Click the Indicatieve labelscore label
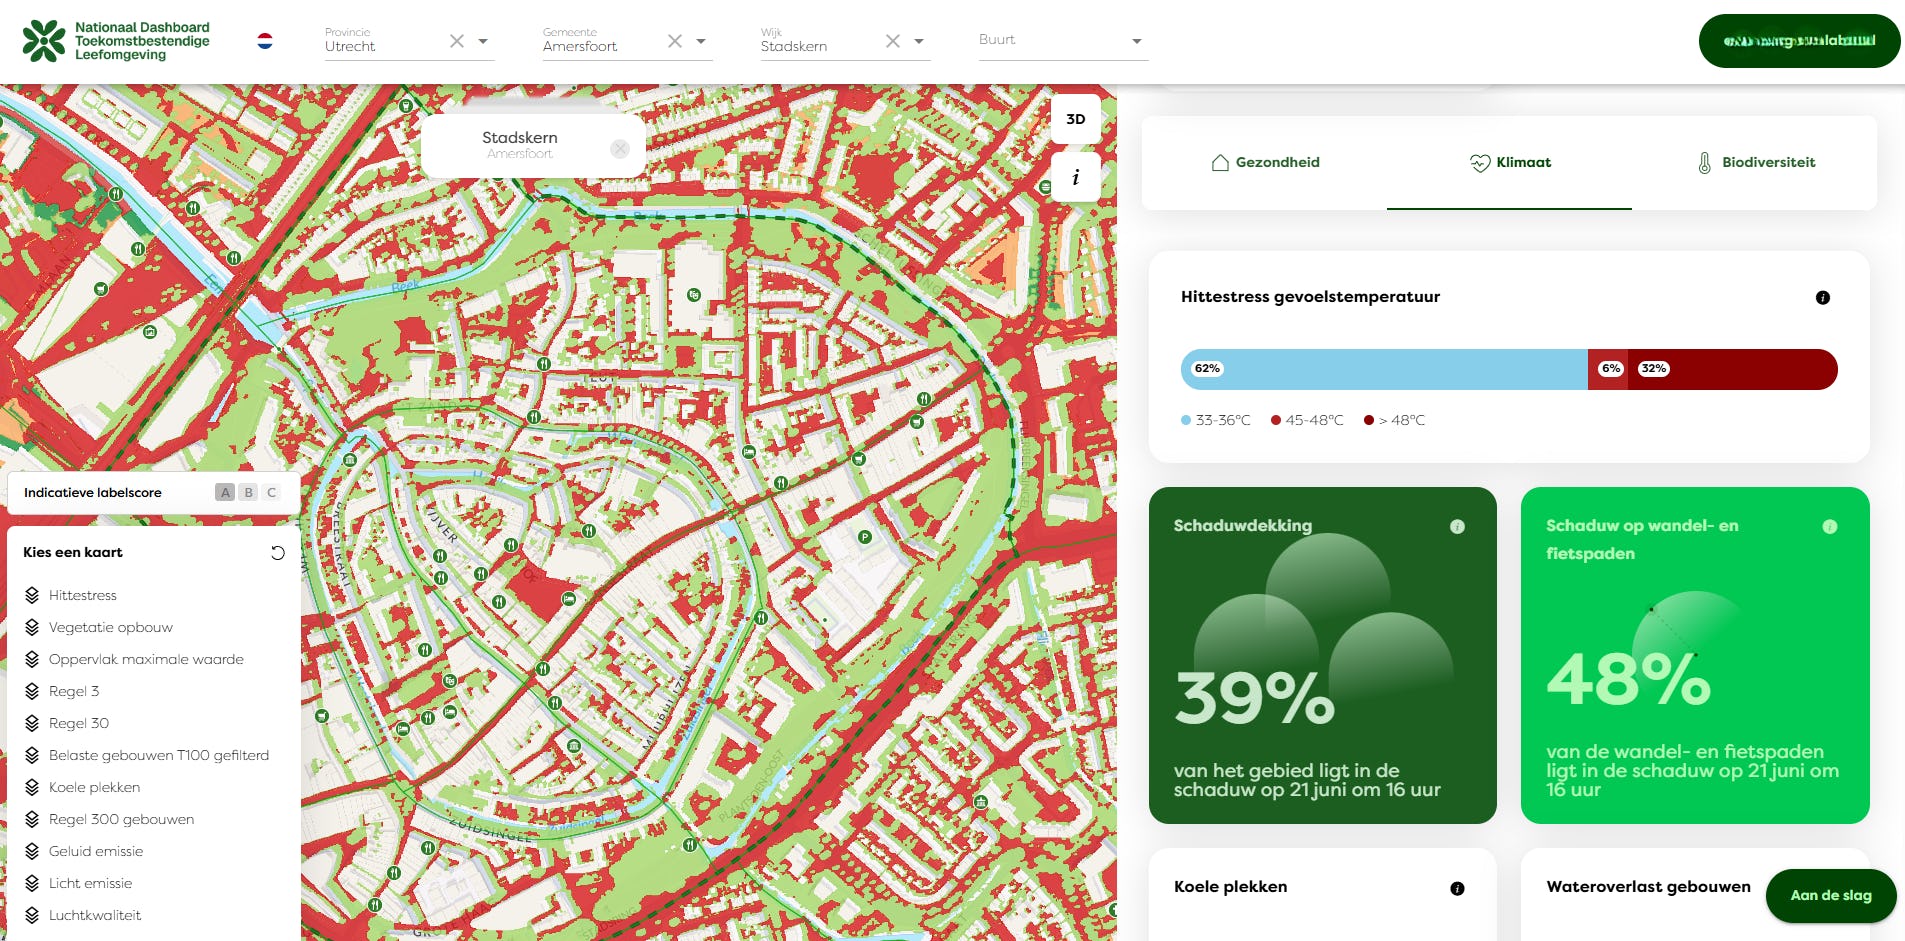The height and width of the screenshot is (941, 1905). click(93, 493)
